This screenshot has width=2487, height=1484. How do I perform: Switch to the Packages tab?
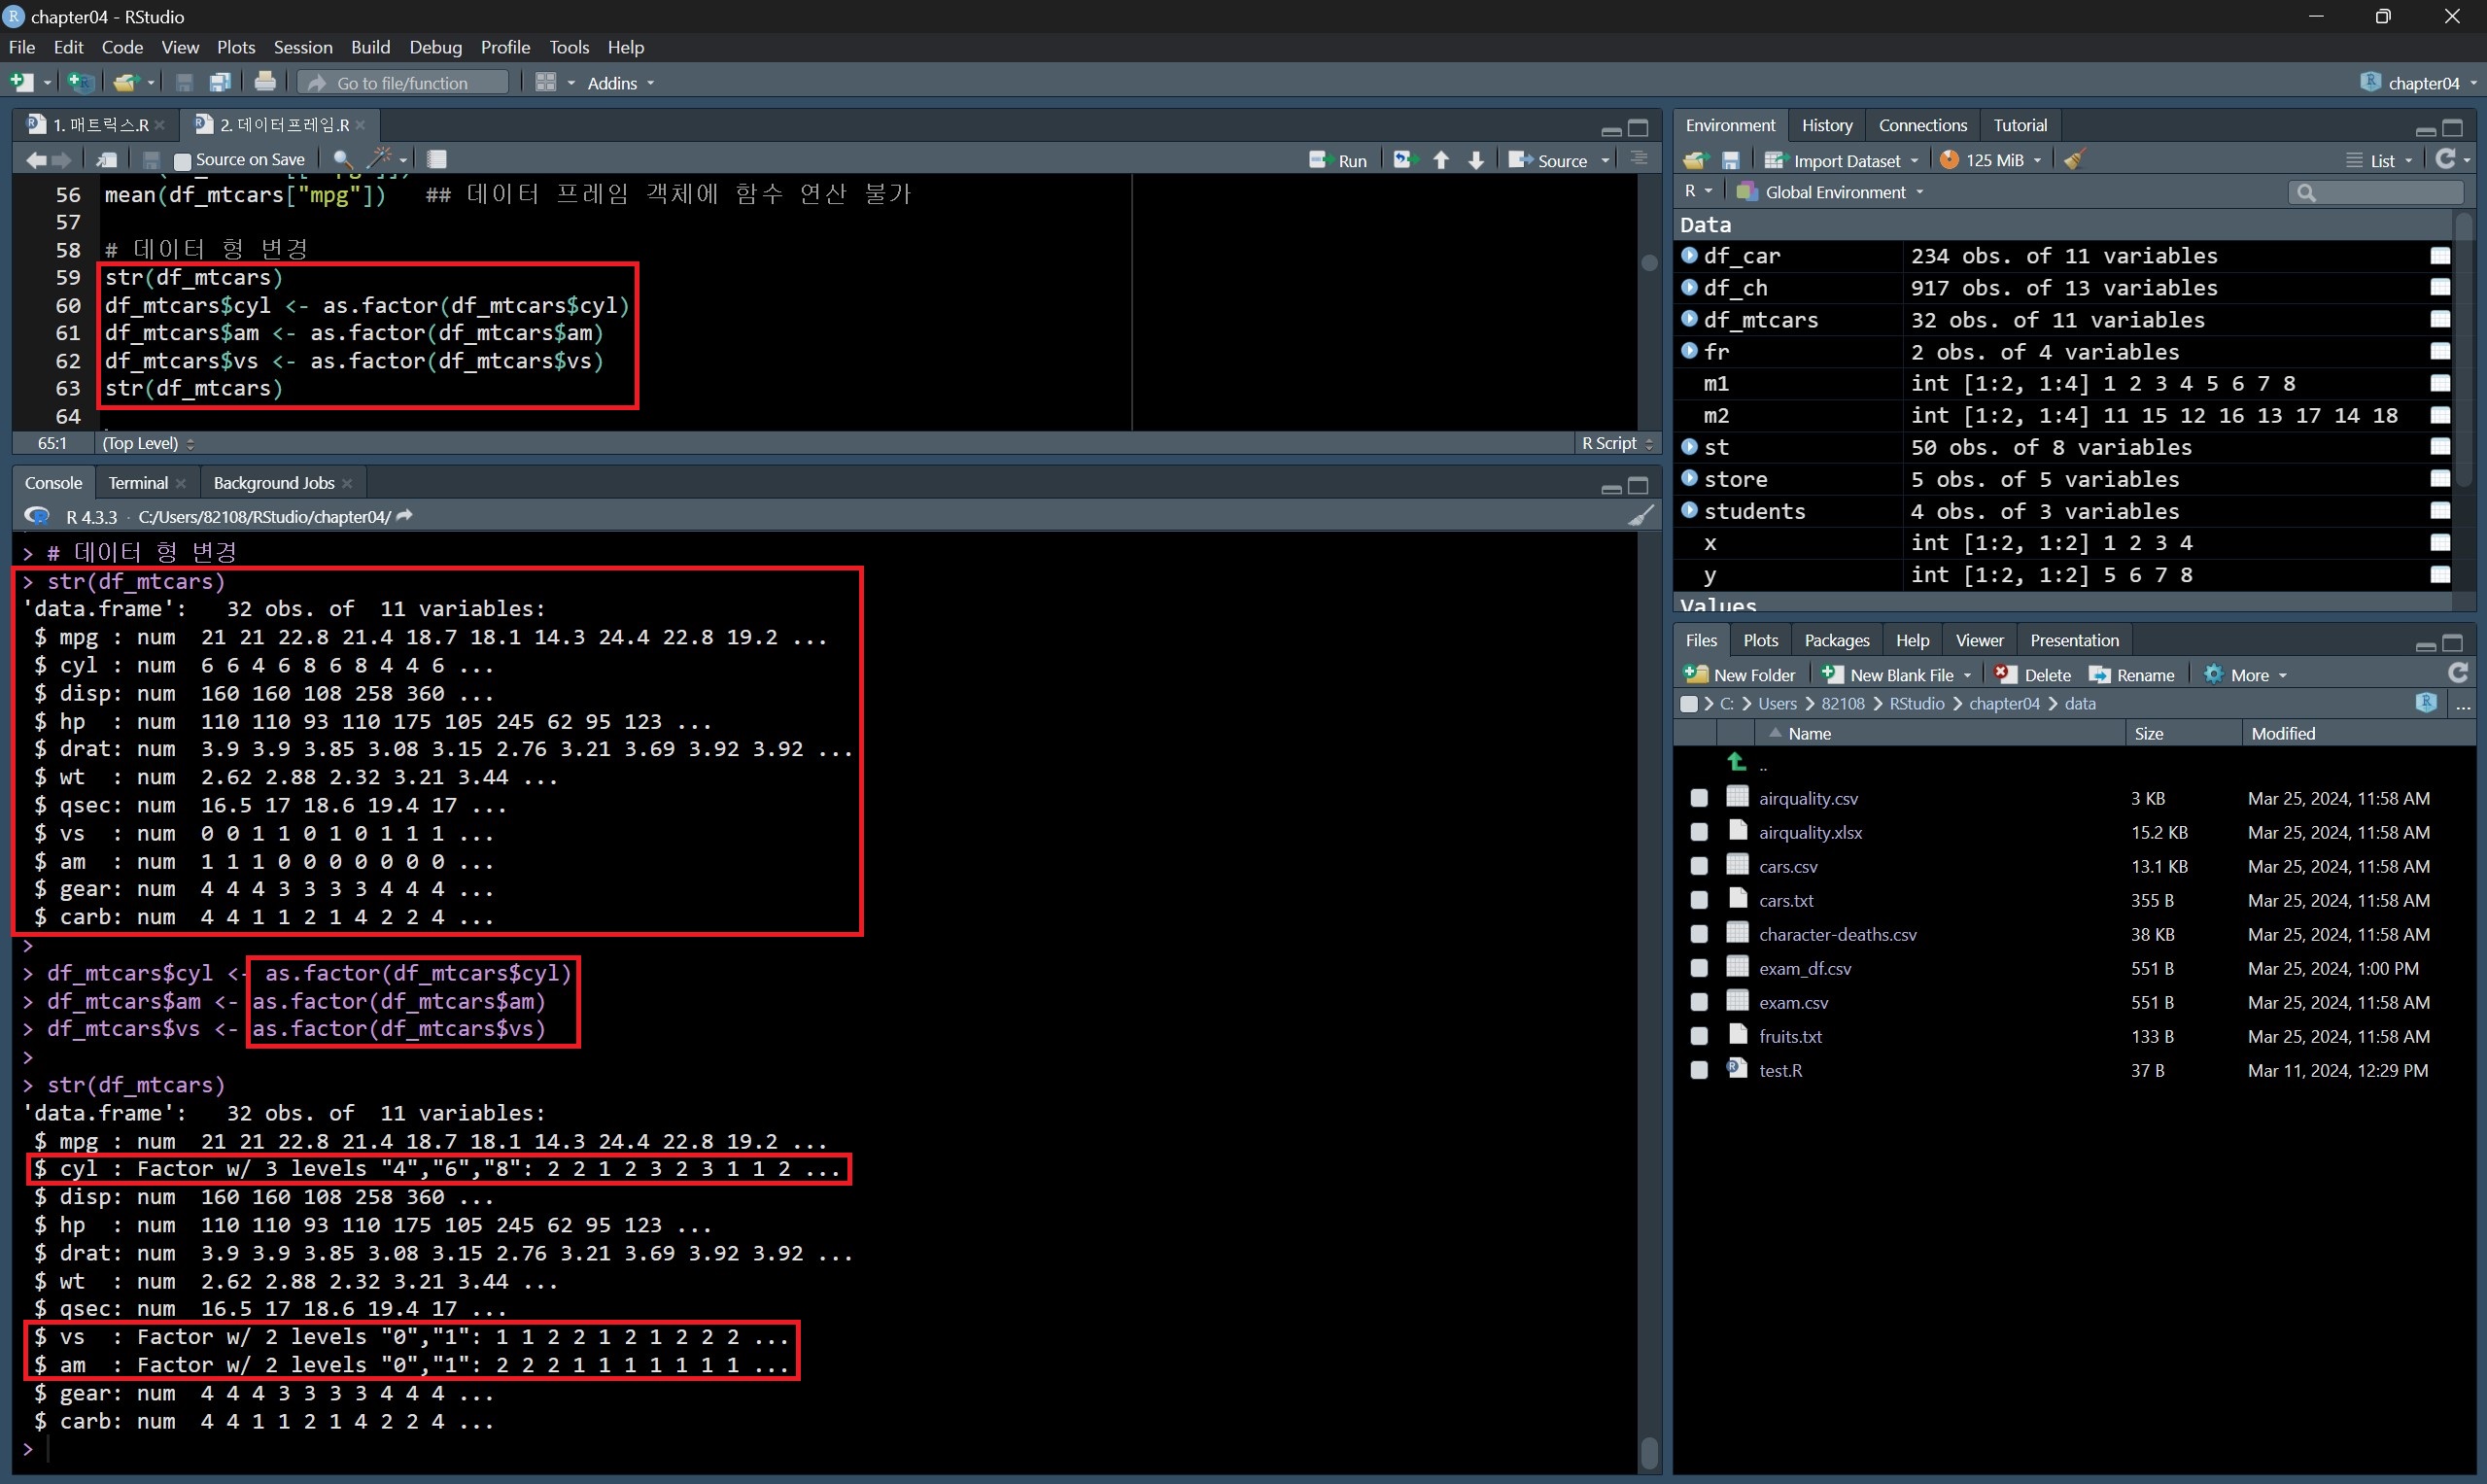[1836, 640]
